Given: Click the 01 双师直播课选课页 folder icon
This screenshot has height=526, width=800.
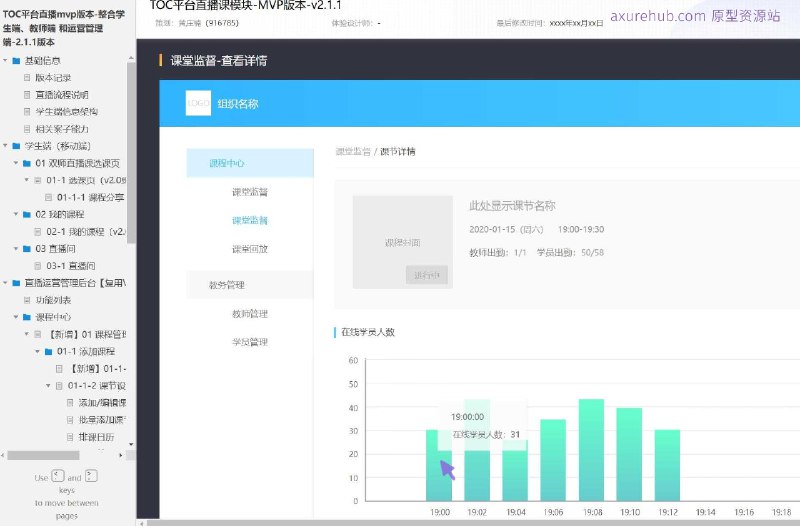Looking at the screenshot, I should [x=27, y=163].
